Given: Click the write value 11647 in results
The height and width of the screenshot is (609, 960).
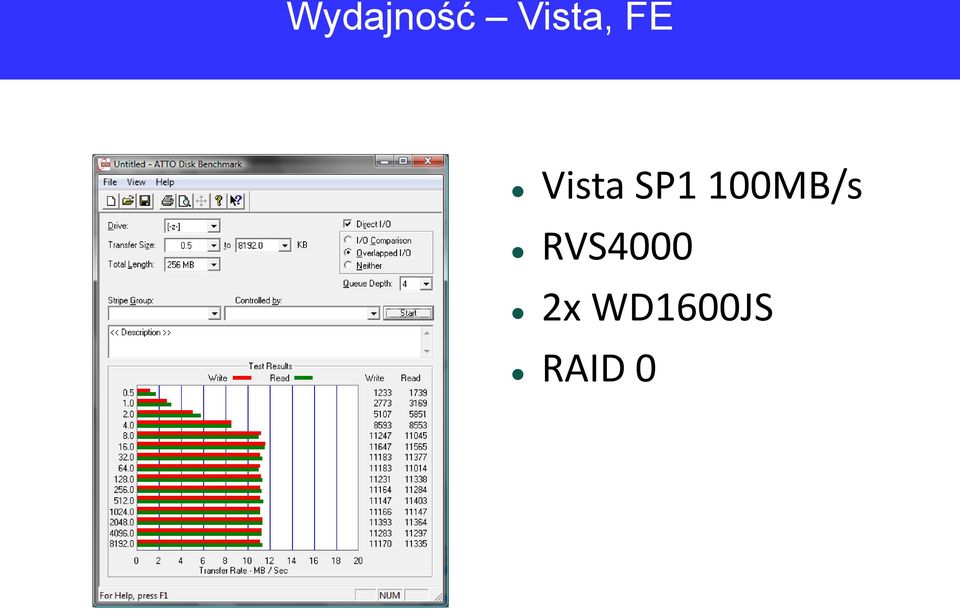Looking at the screenshot, I should point(380,447).
